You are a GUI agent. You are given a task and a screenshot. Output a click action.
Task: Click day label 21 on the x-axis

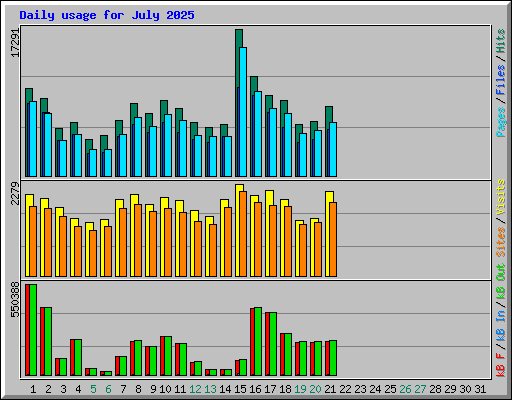[x=330, y=389]
